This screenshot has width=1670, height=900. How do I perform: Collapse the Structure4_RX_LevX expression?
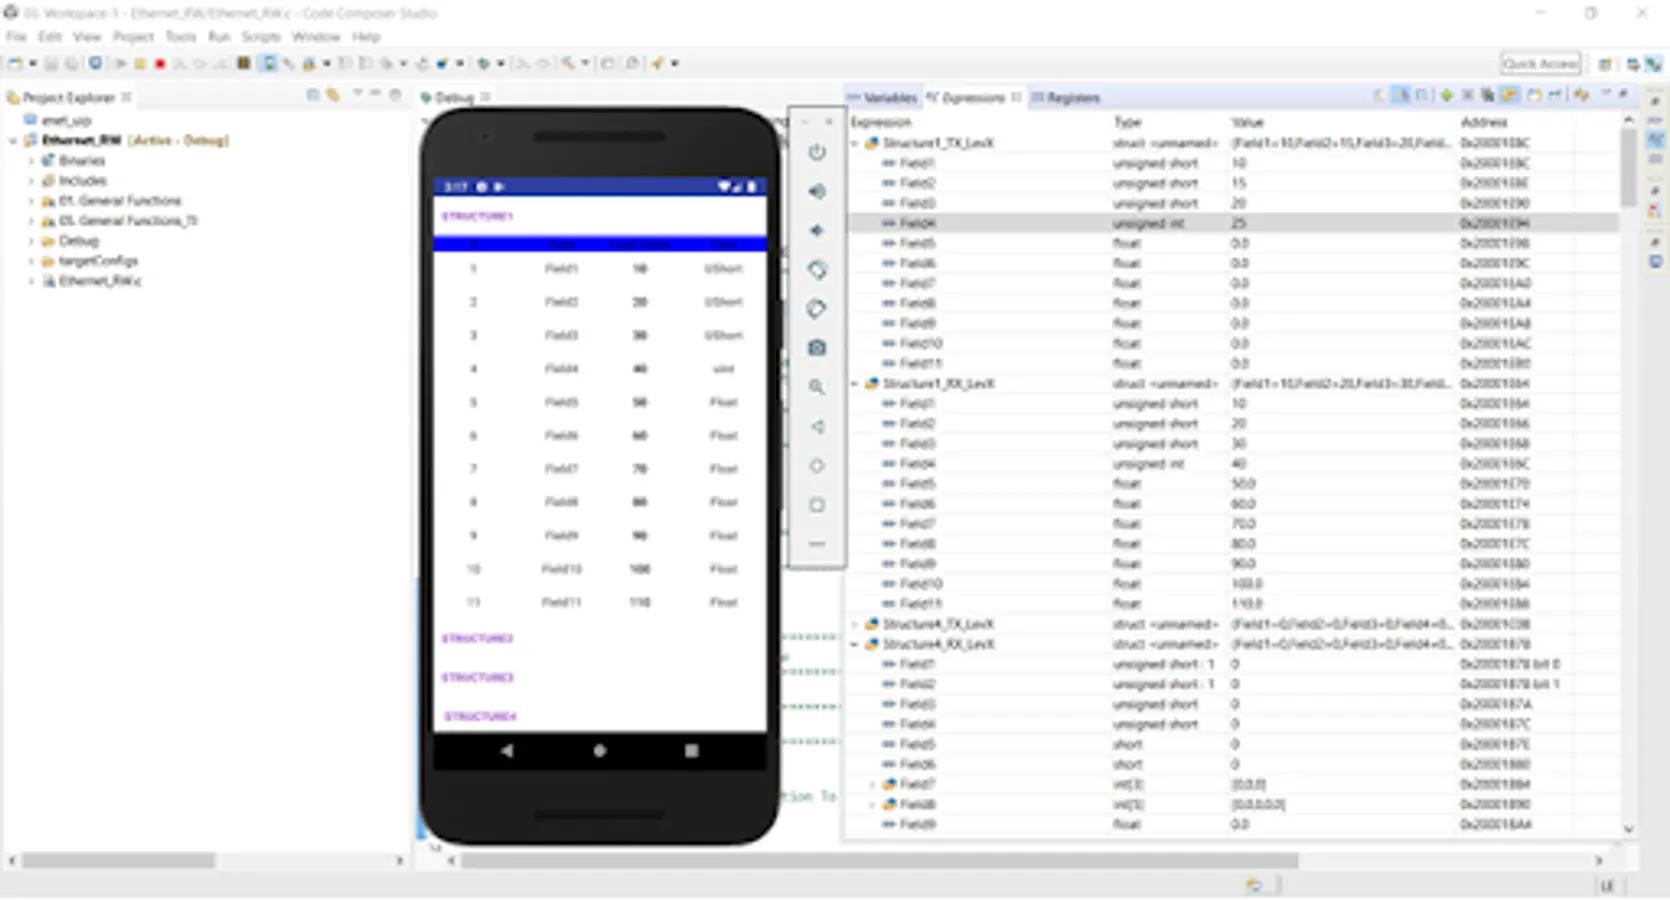[855, 644]
